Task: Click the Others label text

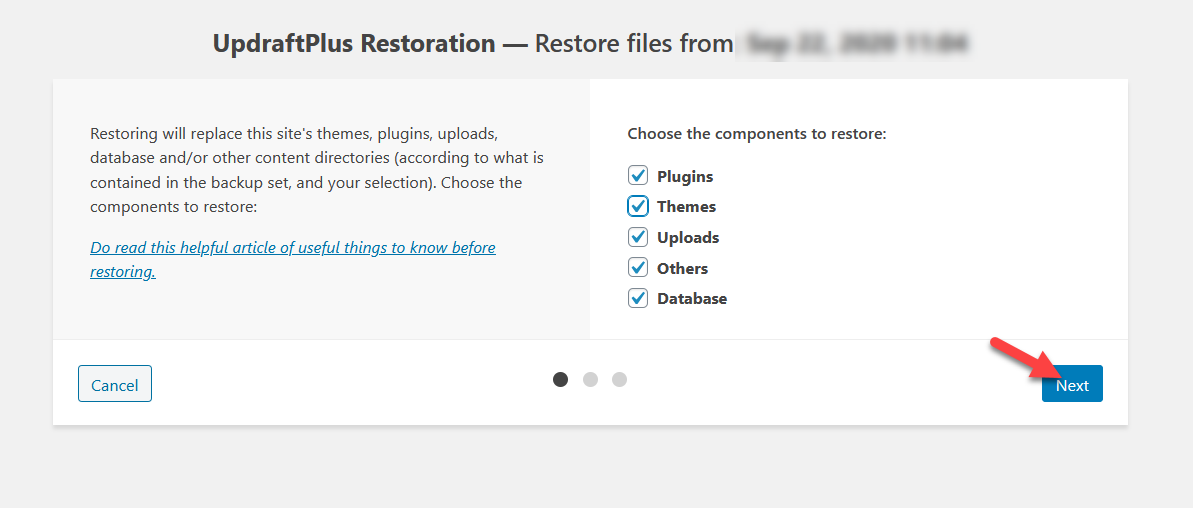Action: tap(682, 268)
